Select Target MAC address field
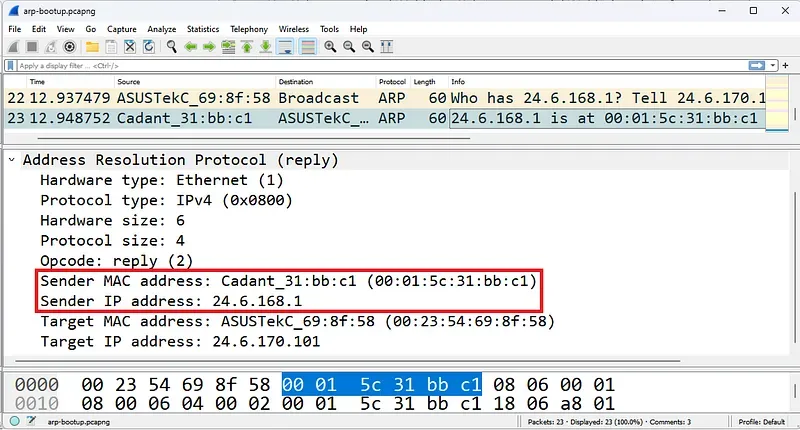The image size is (800, 430). (x=297, y=321)
